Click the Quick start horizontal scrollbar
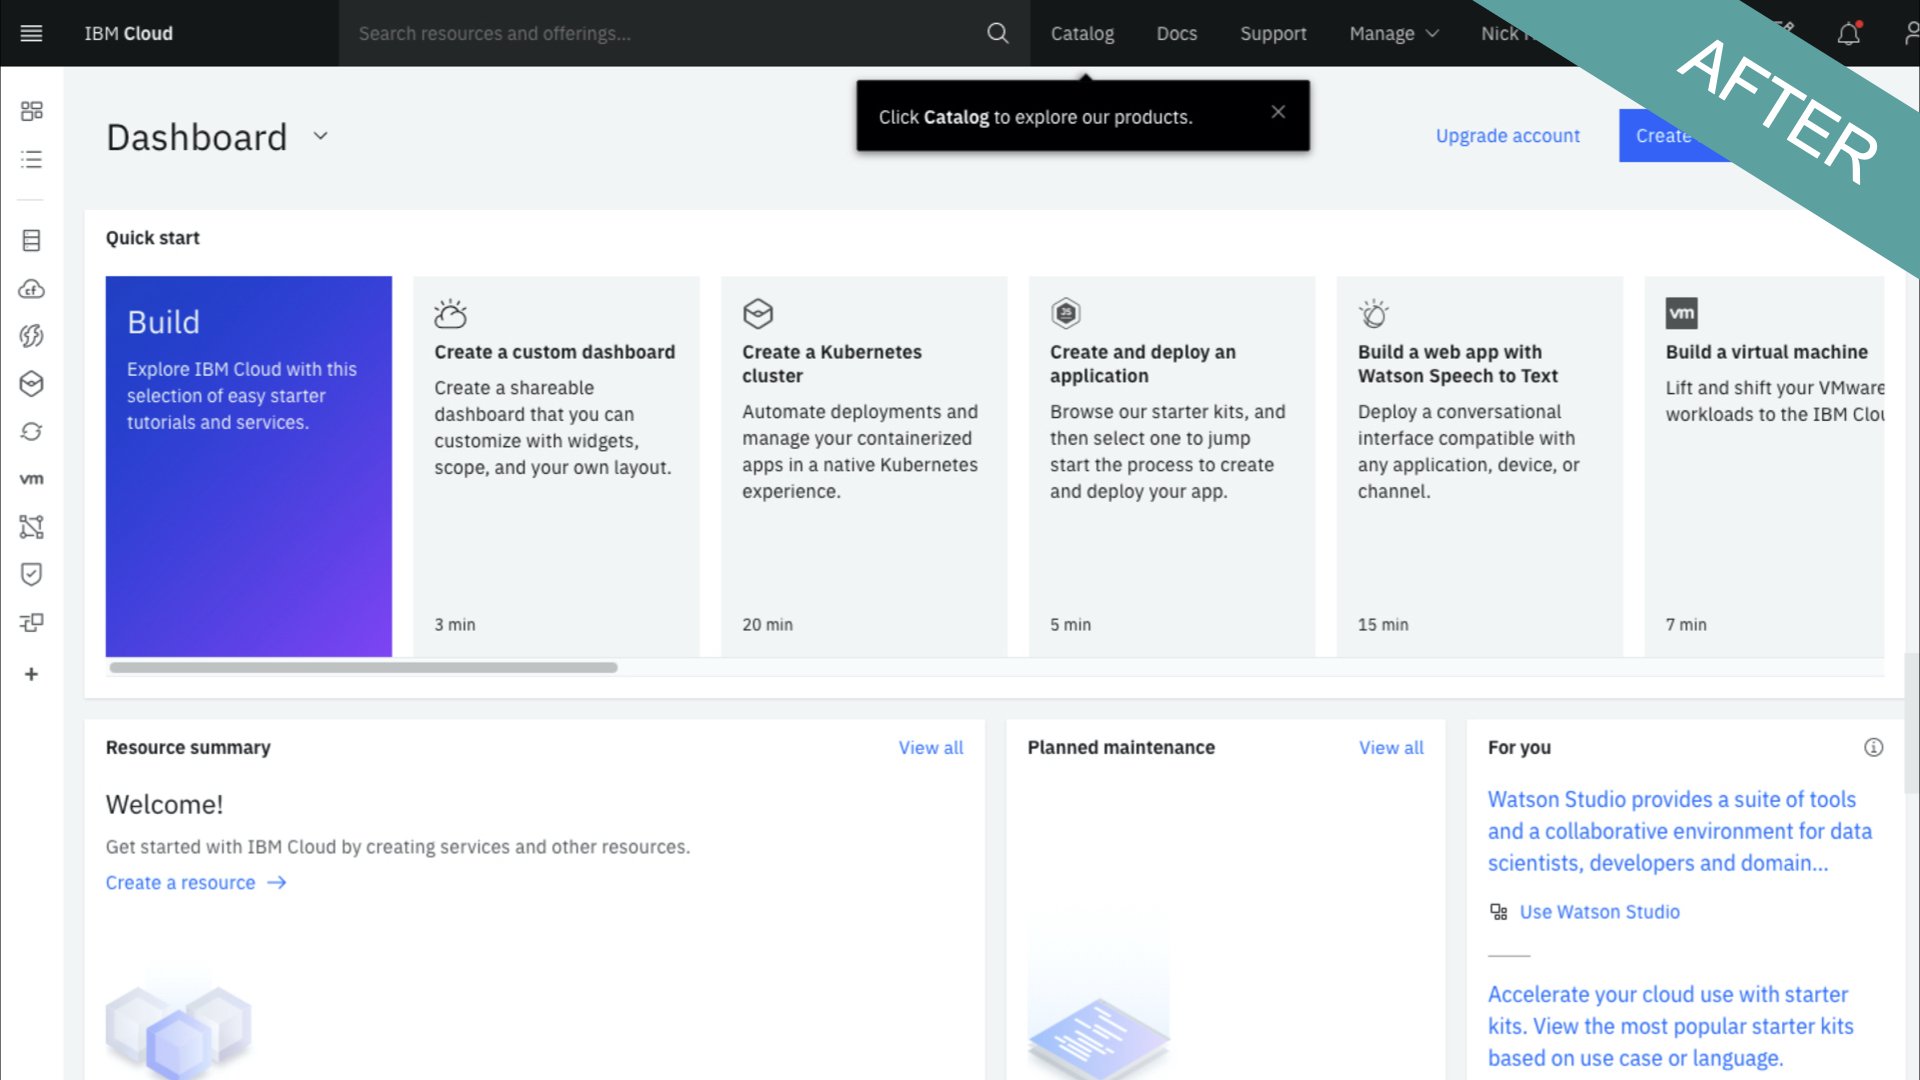The image size is (1920, 1080). (x=363, y=667)
